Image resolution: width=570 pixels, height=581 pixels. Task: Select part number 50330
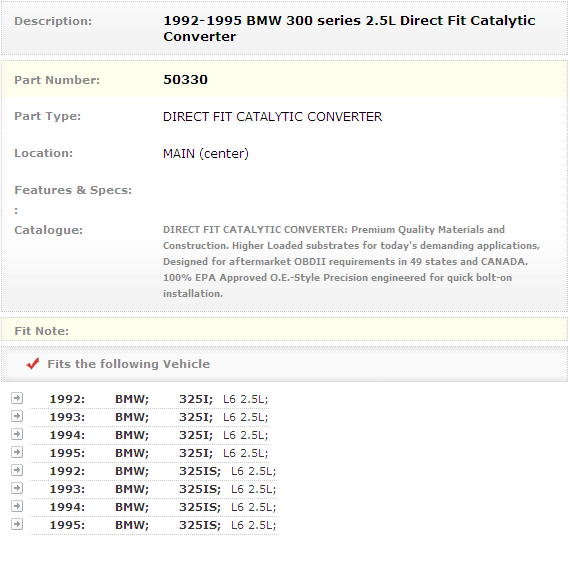coord(185,80)
